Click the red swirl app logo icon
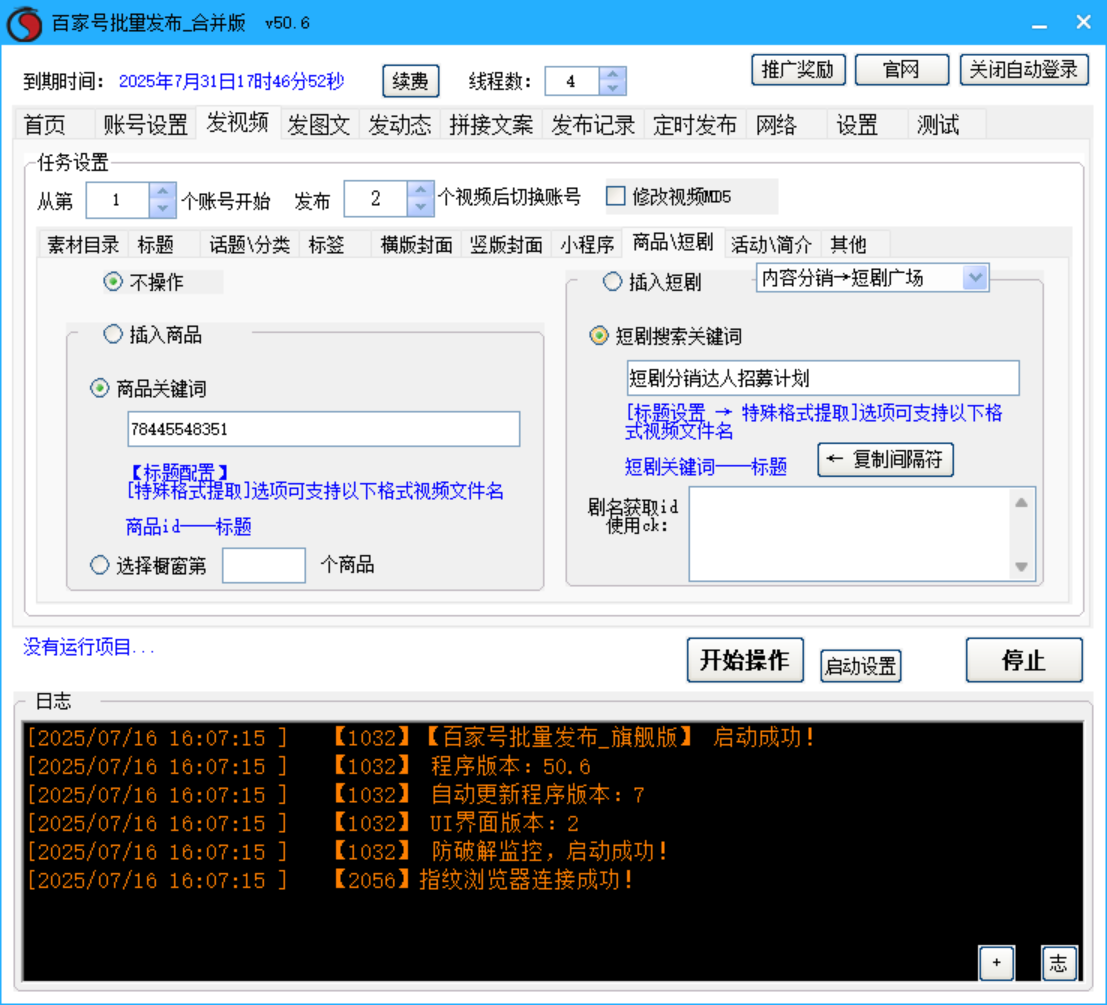This screenshot has width=1107, height=1005. [x=25, y=23]
